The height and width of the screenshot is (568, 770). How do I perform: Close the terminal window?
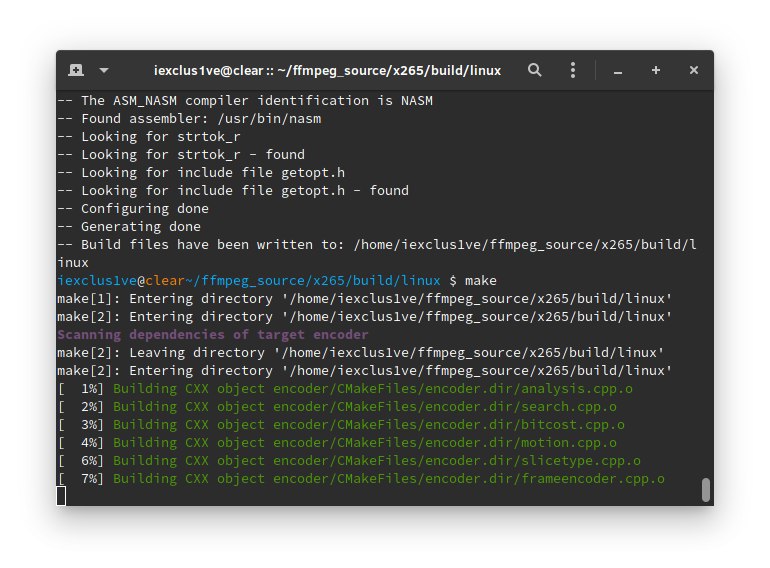point(693,70)
